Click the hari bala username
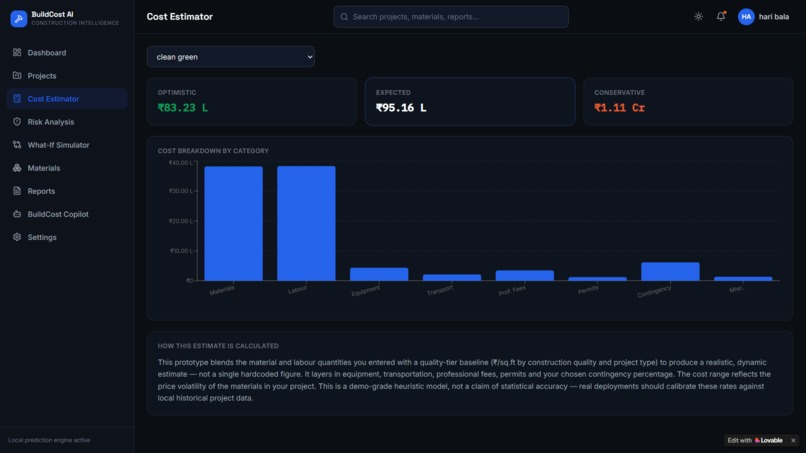Screen dimensions: 806x453 774,16
